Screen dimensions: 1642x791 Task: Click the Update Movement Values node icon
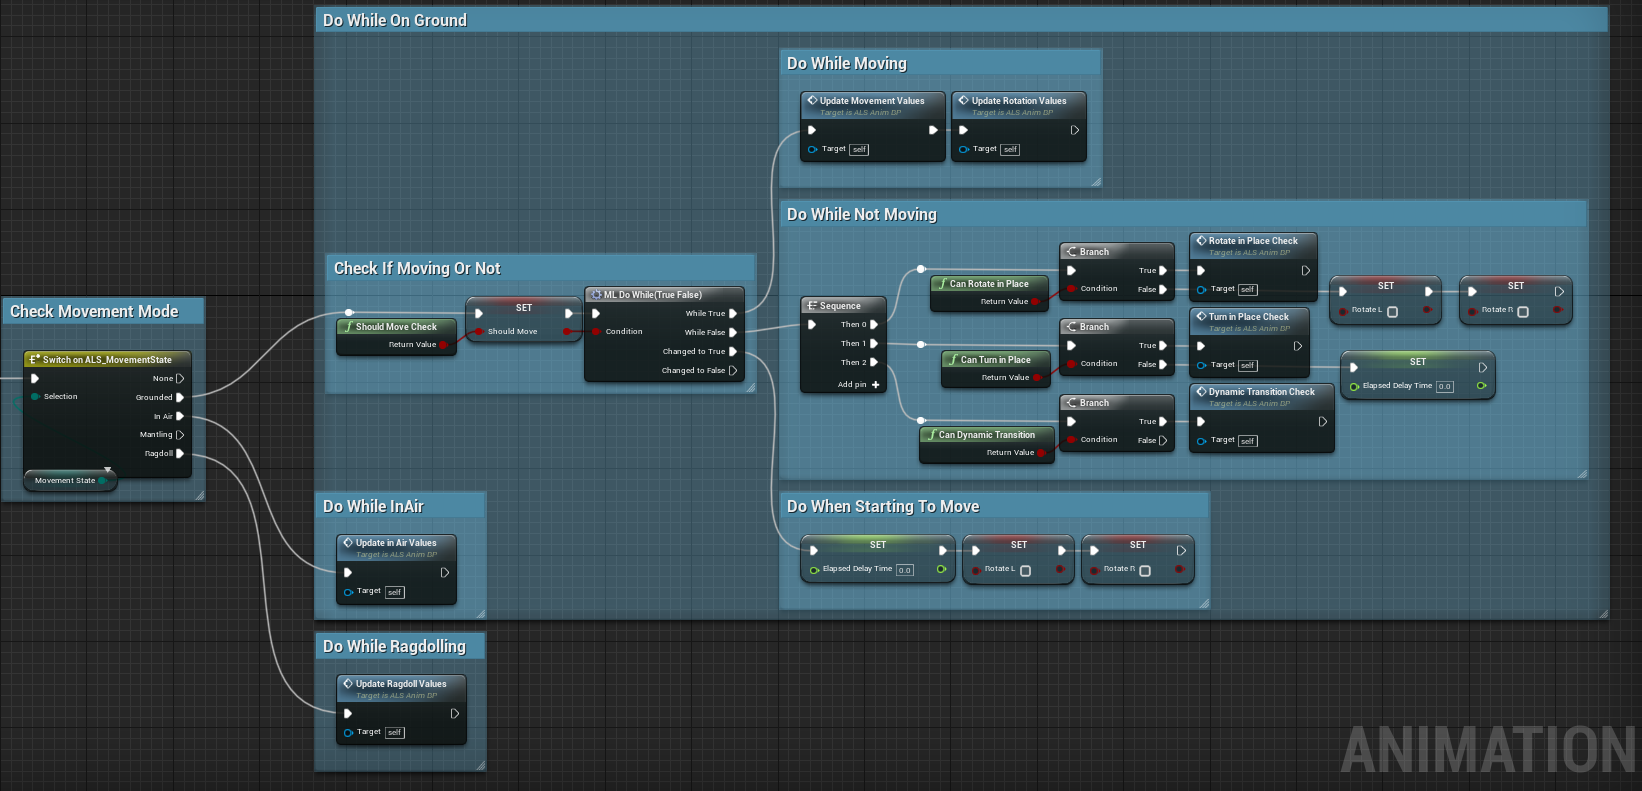click(x=812, y=101)
